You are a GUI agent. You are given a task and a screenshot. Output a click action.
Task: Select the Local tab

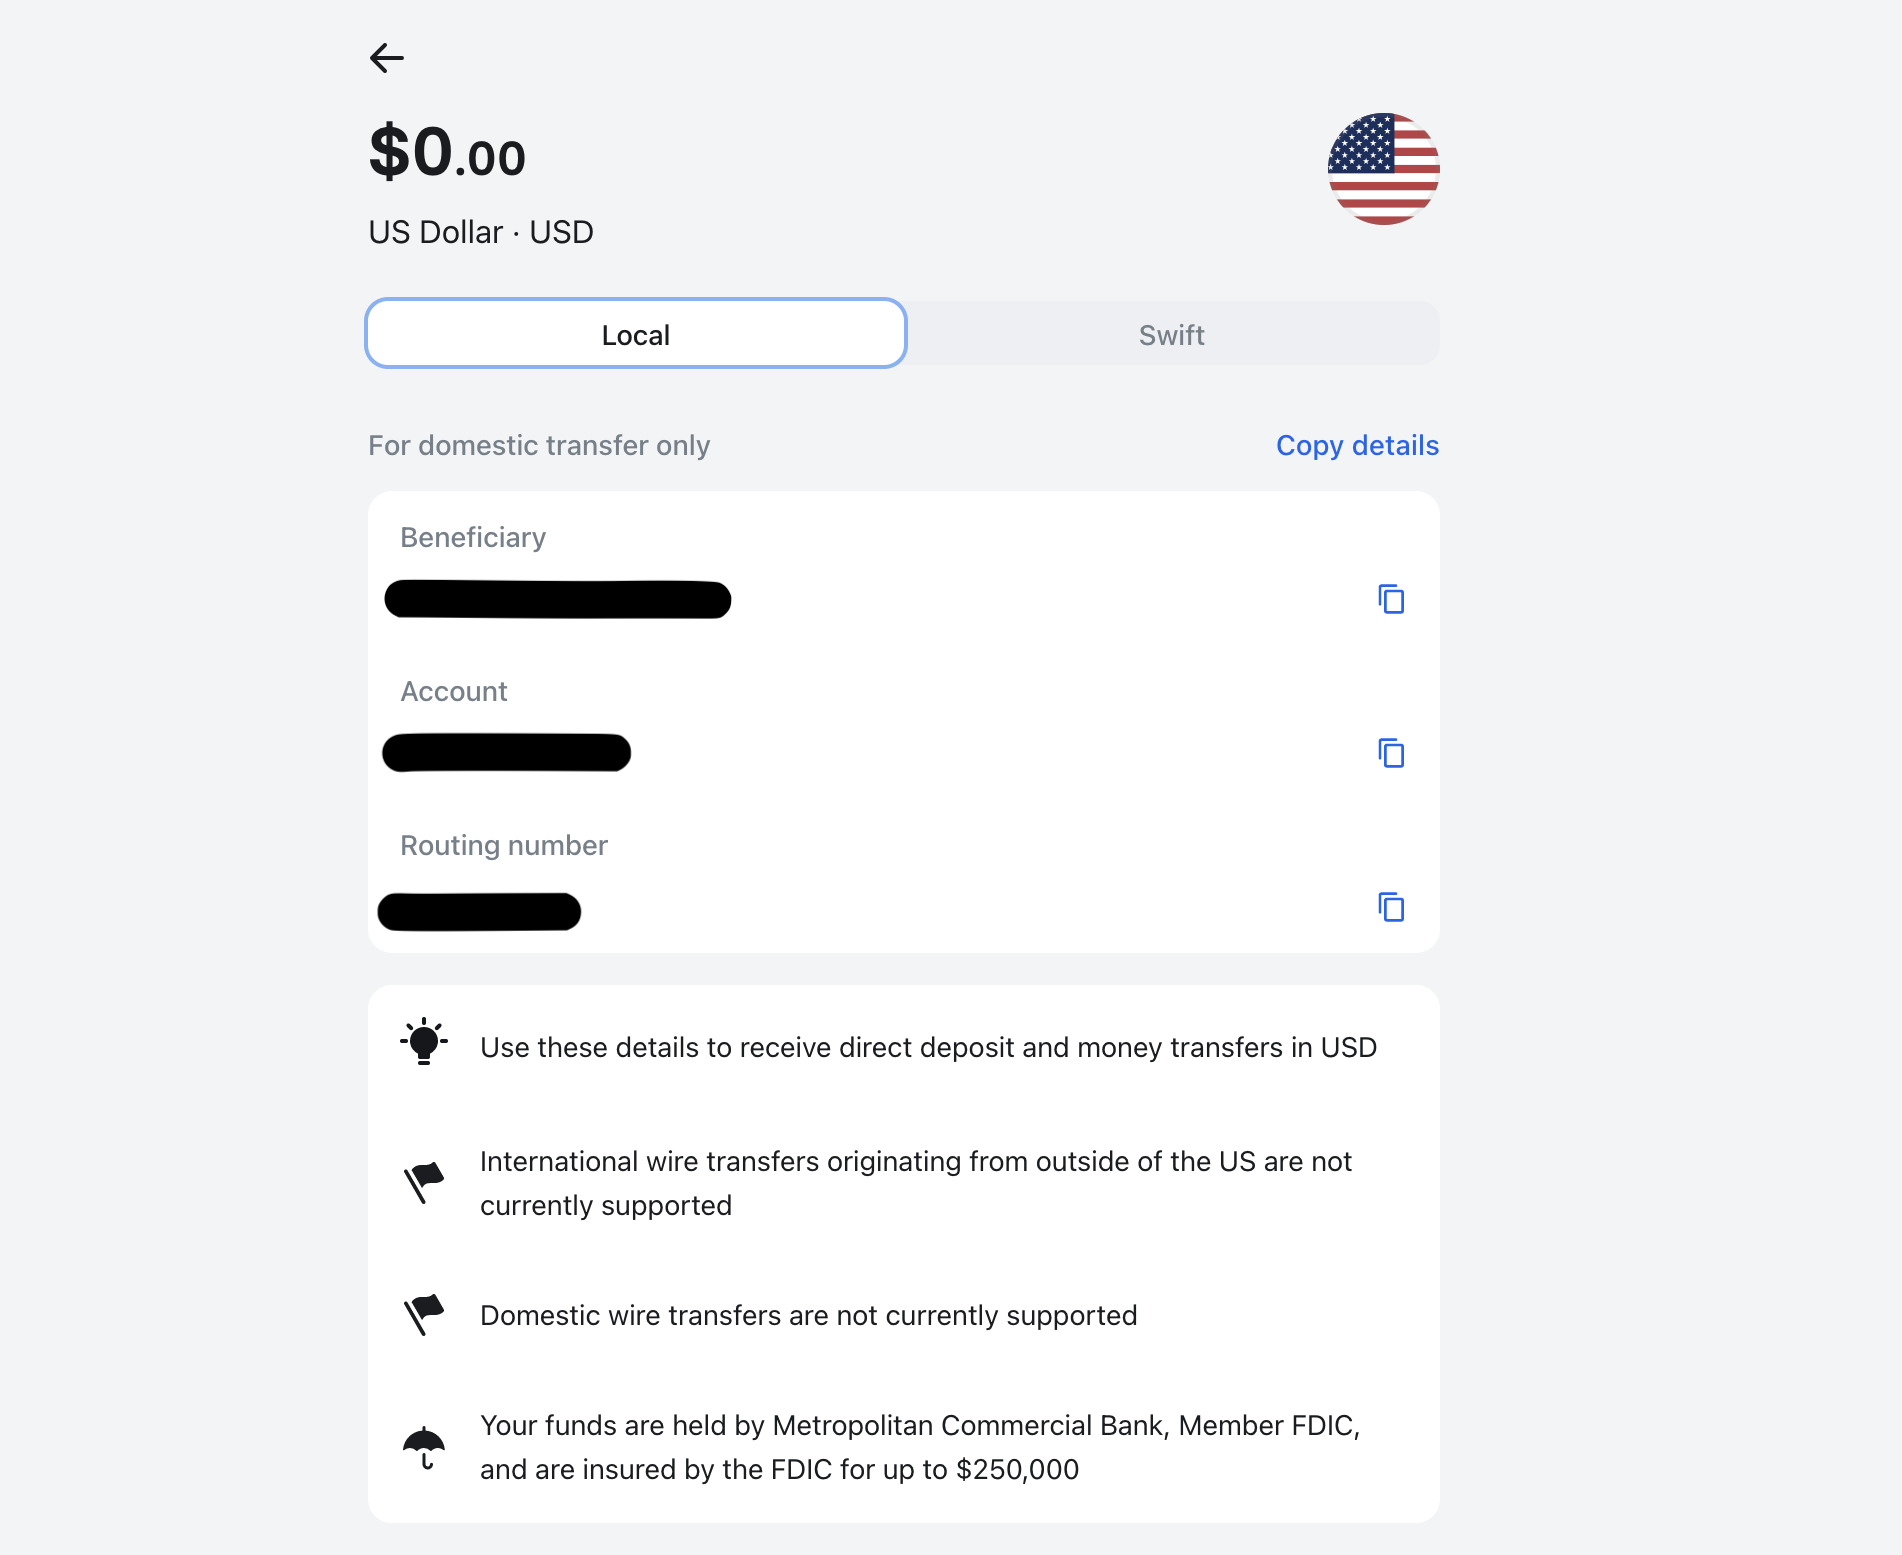pyautogui.click(x=636, y=334)
